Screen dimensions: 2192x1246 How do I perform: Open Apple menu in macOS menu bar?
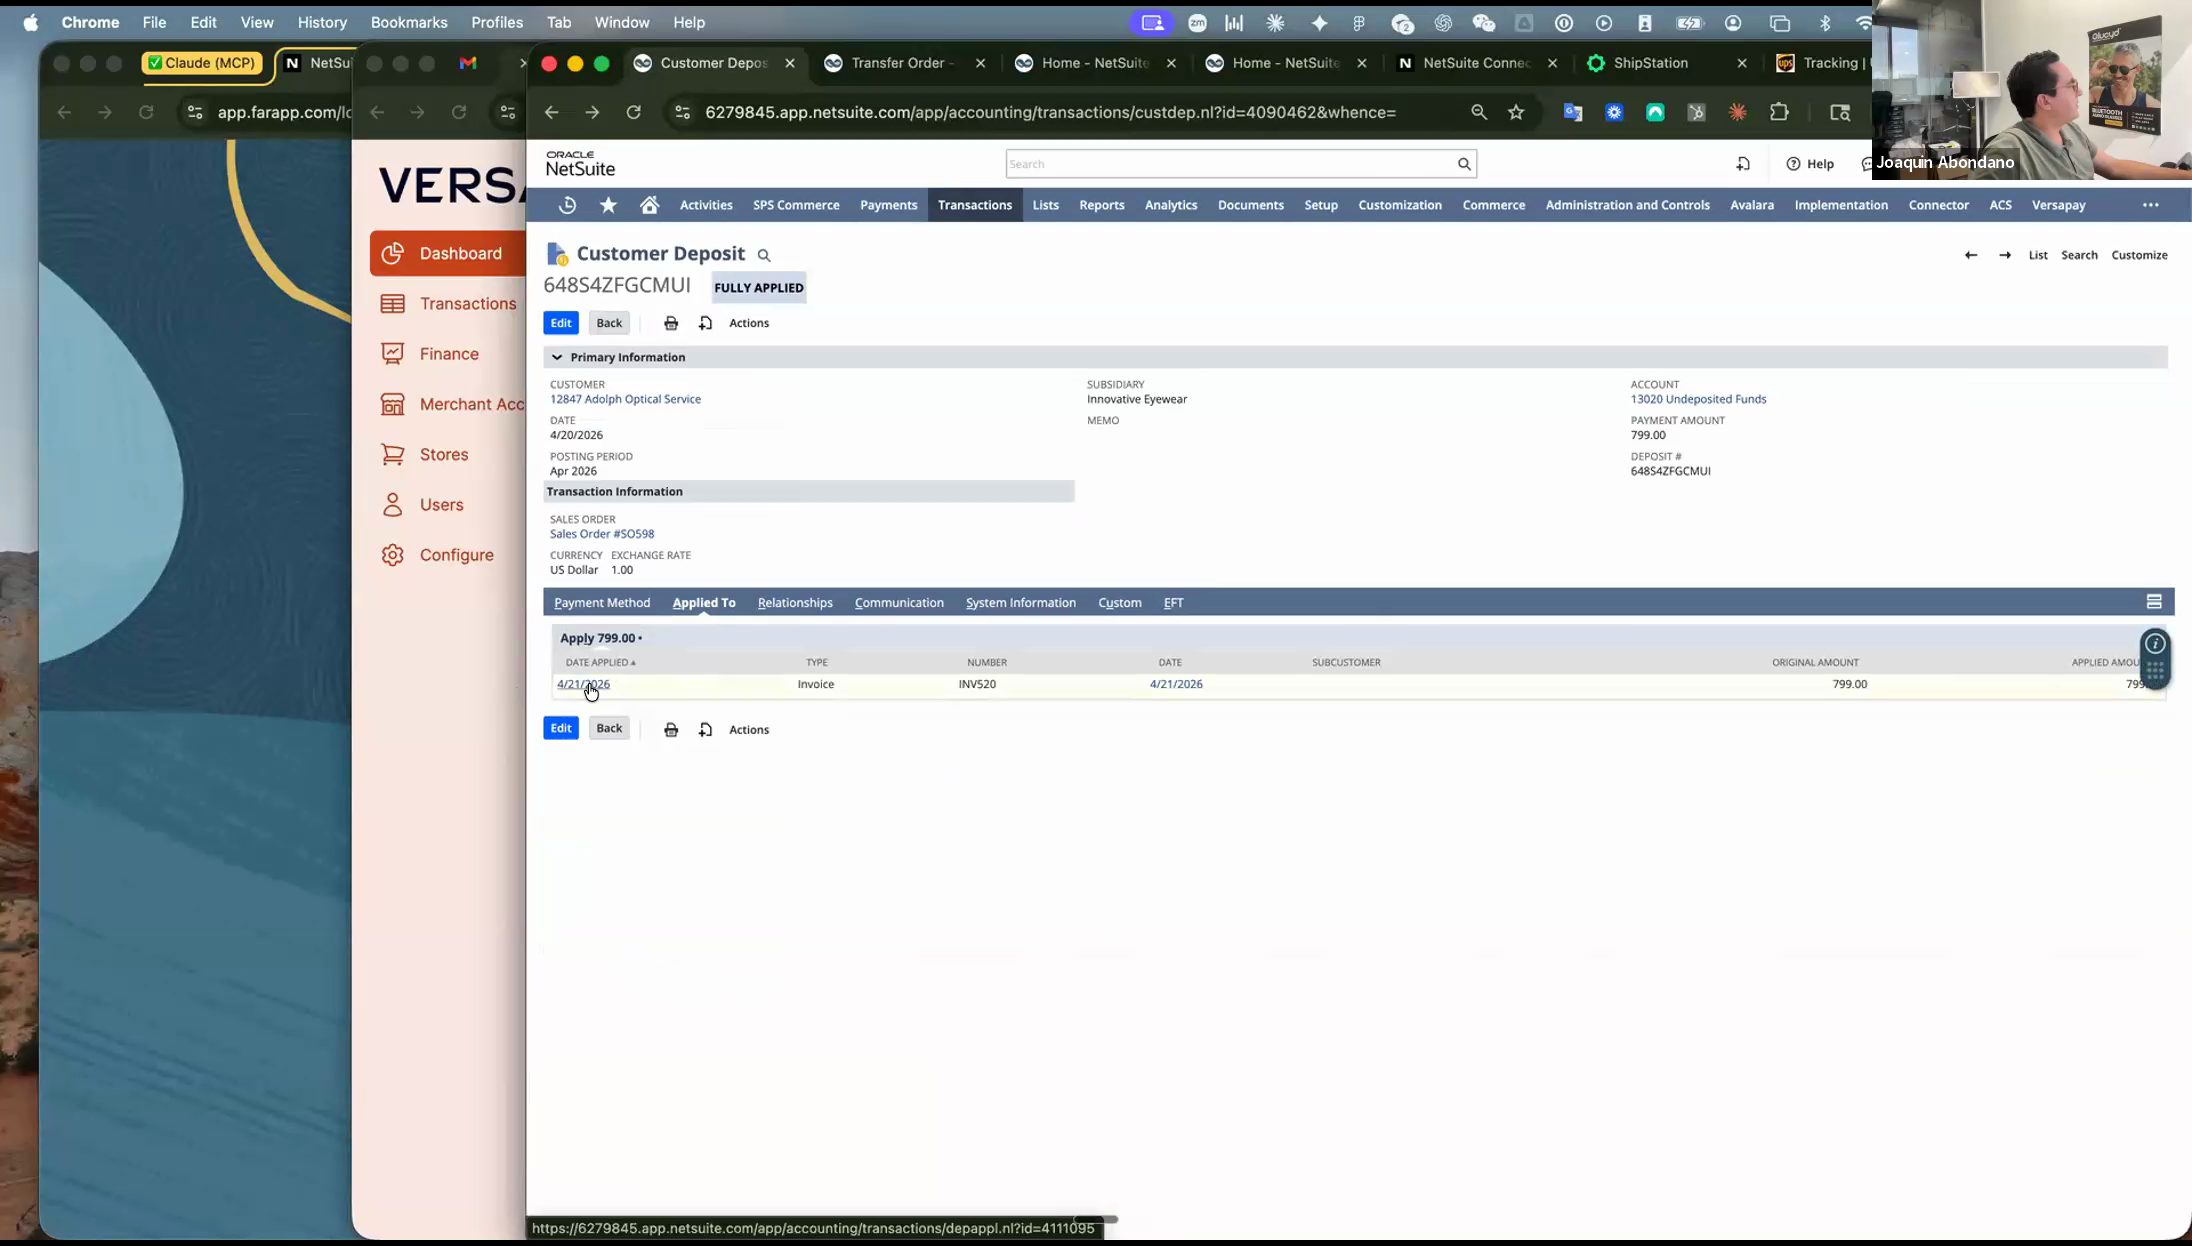(x=31, y=22)
